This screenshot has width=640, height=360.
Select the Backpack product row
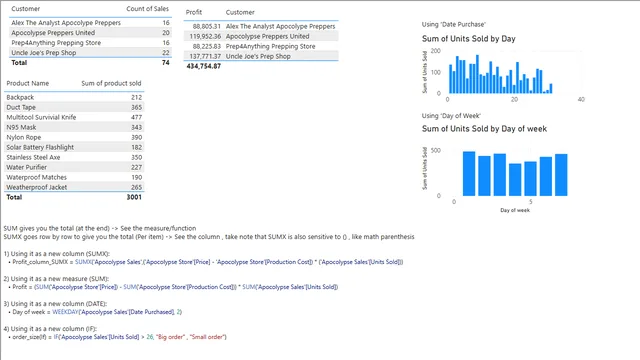[74, 97]
